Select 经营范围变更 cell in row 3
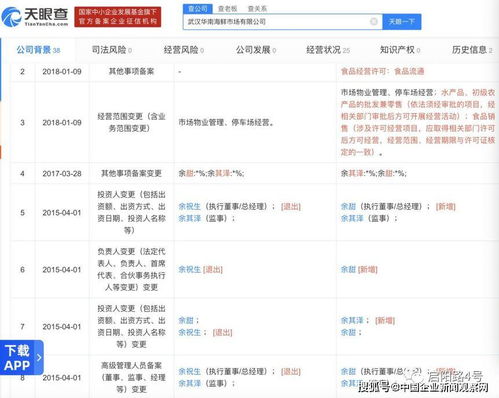The image size is (499, 398). 131,122
